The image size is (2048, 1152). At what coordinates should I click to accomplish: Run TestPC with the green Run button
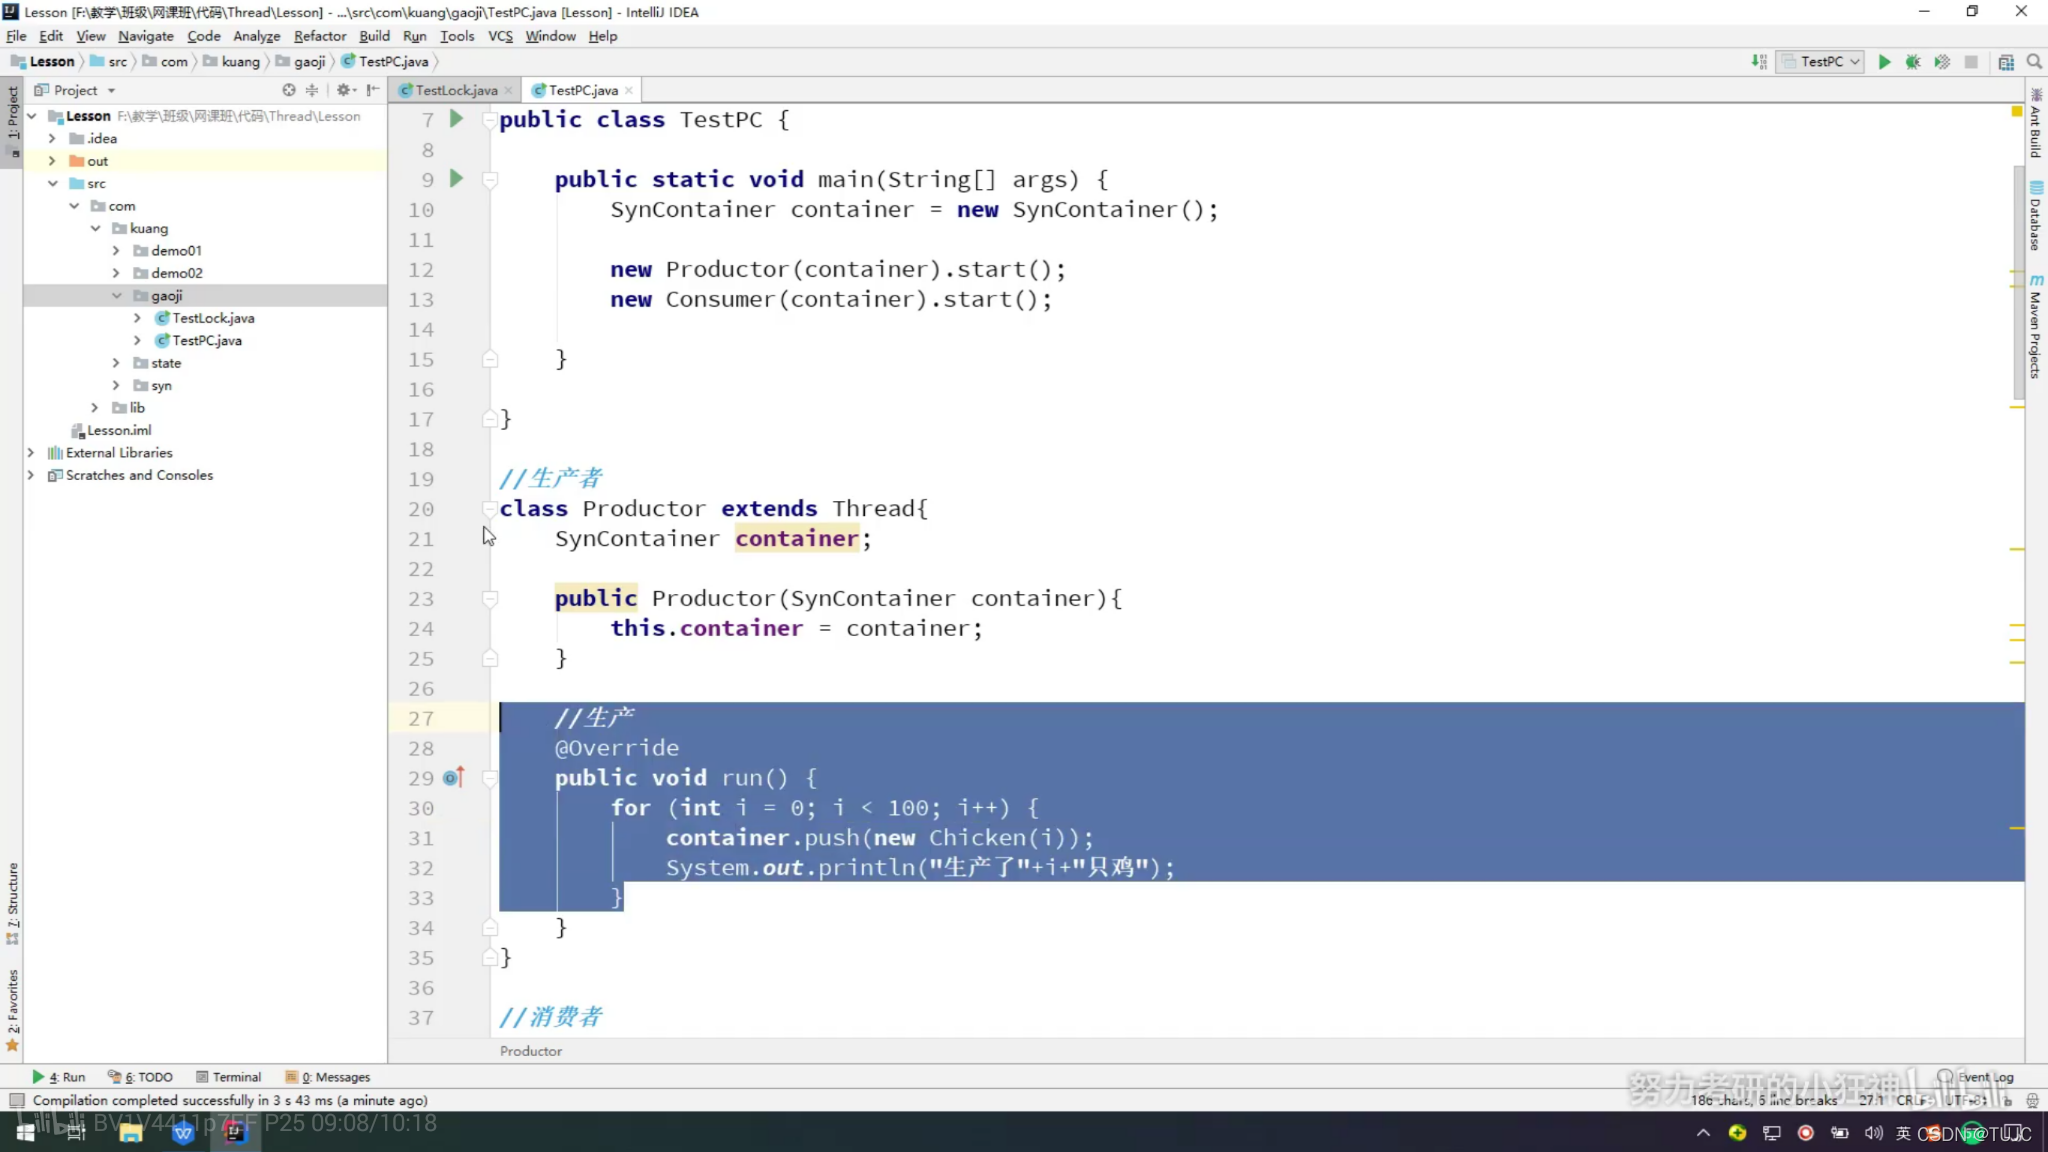tap(1884, 62)
